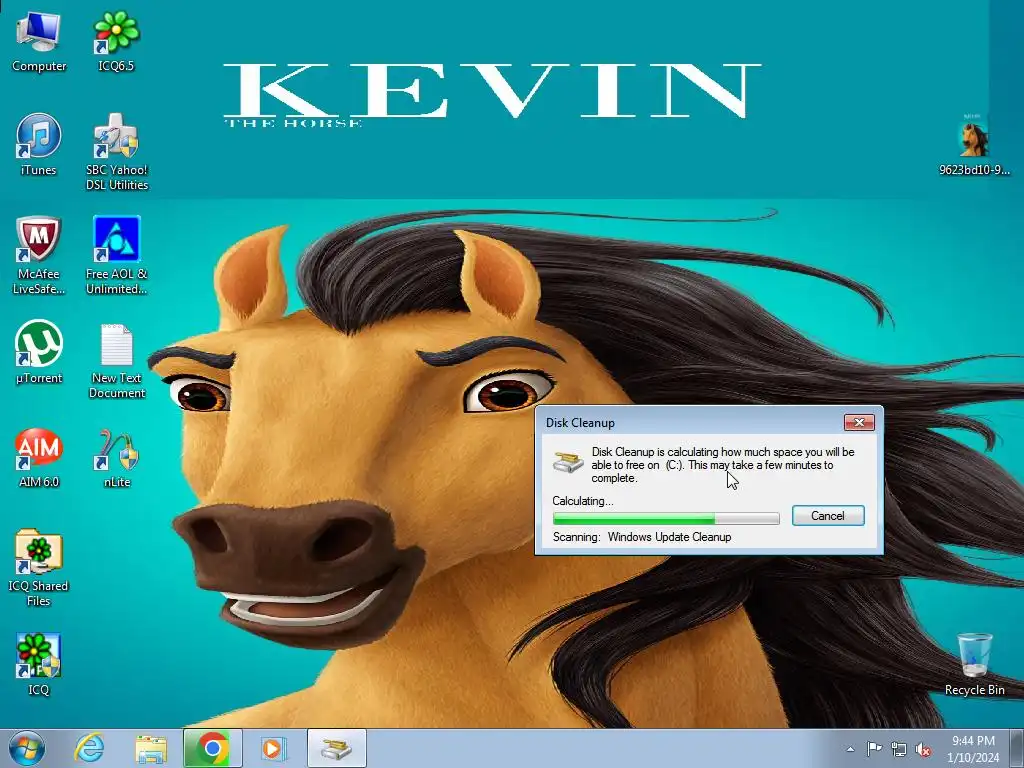Select SBC Yahoo! DSL Utilities shortcut
1024x768 pixels.
pos(117,152)
